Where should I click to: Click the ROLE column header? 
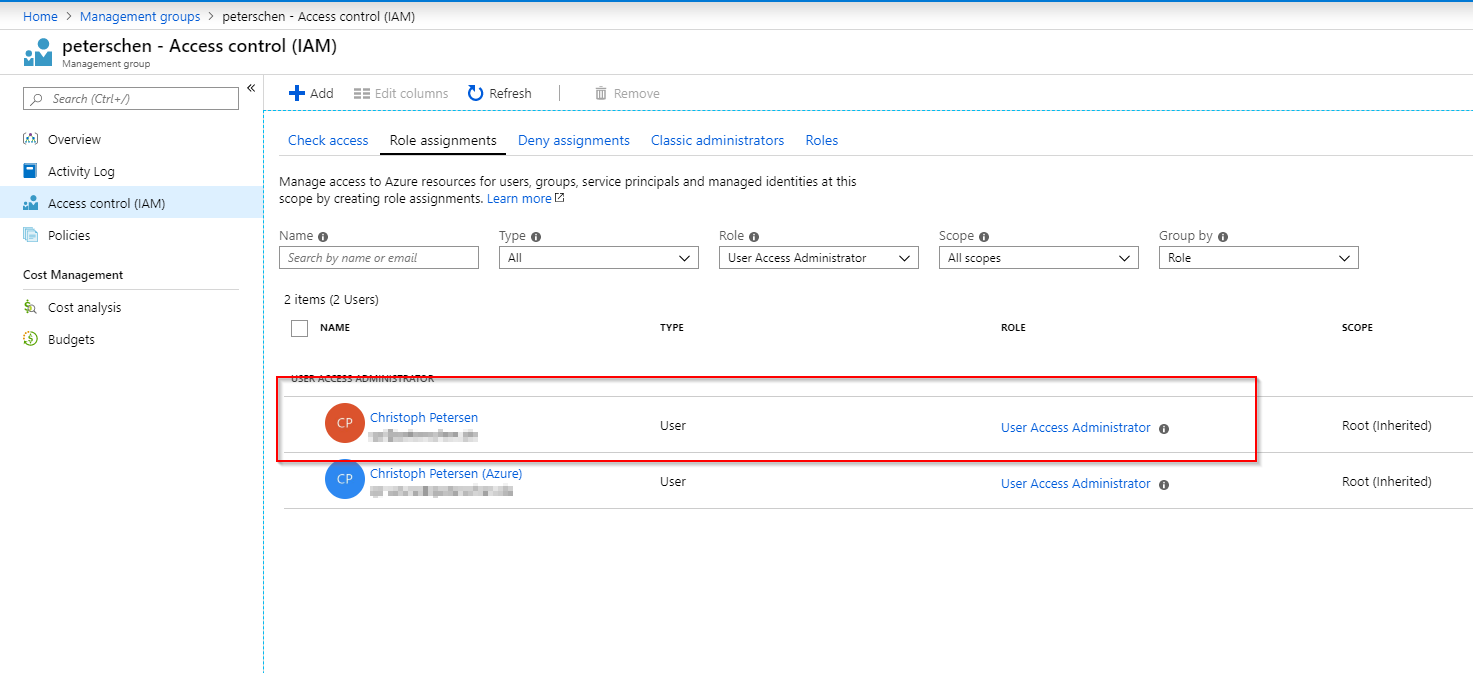(x=1013, y=328)
